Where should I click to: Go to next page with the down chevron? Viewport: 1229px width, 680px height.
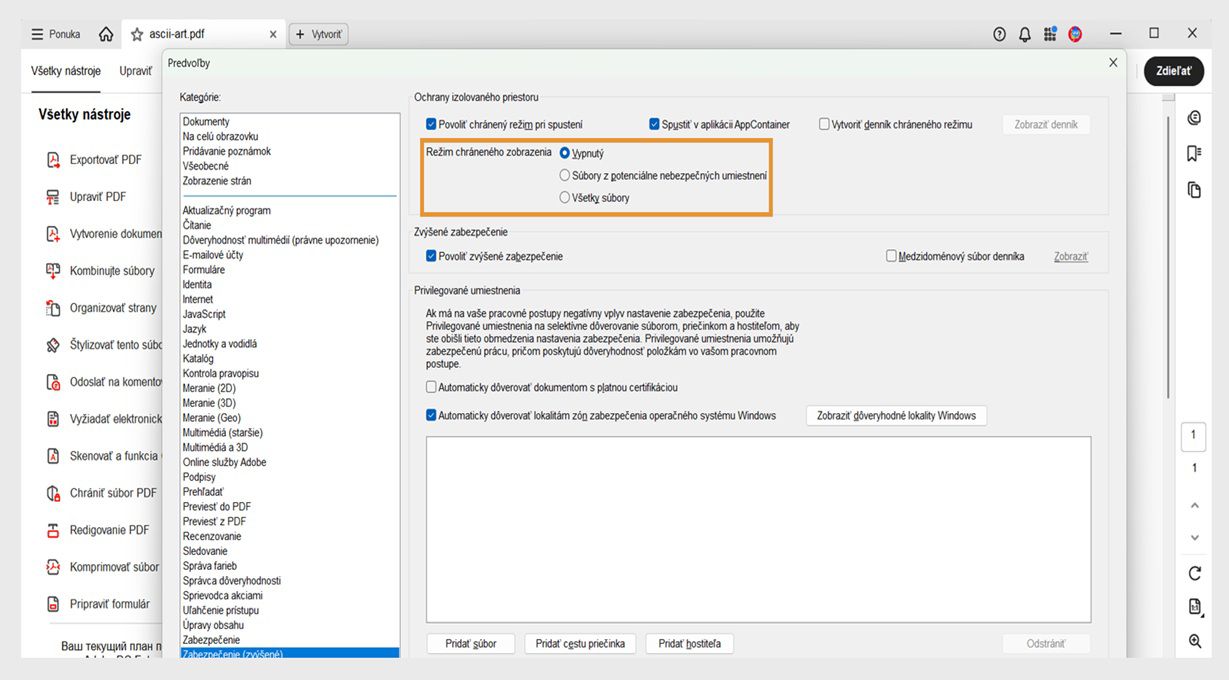point(1194,538)
